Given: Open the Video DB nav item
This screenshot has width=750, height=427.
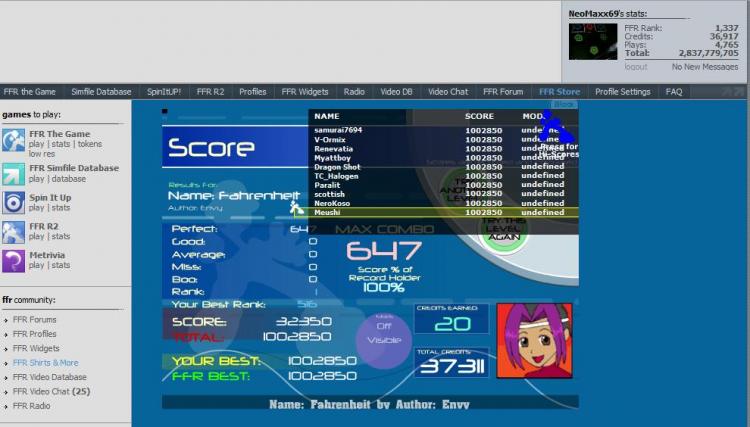Looking at the screenshot, I should click(397, 92).
